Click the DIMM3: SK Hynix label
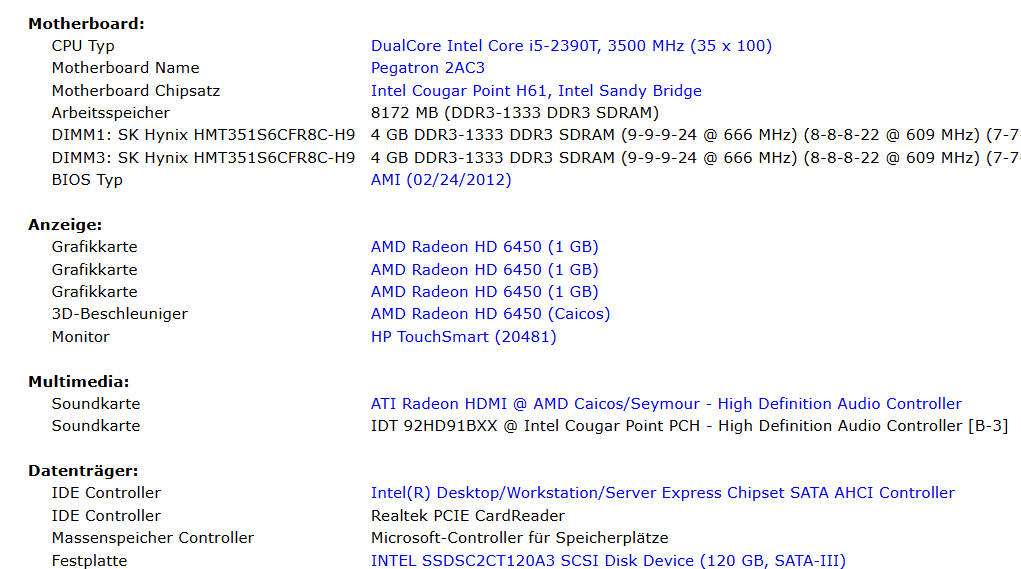The image size is (1021, 569). (204, 158)
